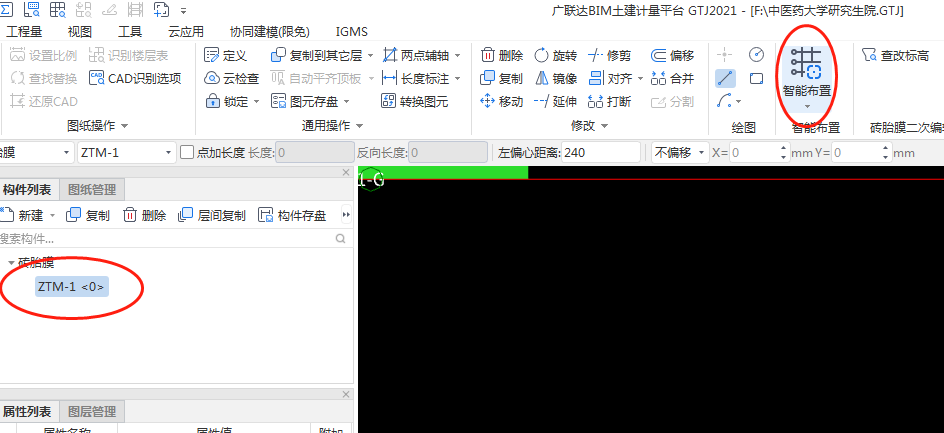Screen dimensions: 944x433
Task: Click the 删除 delete tool in ribbon
Action: pos(502,55)
